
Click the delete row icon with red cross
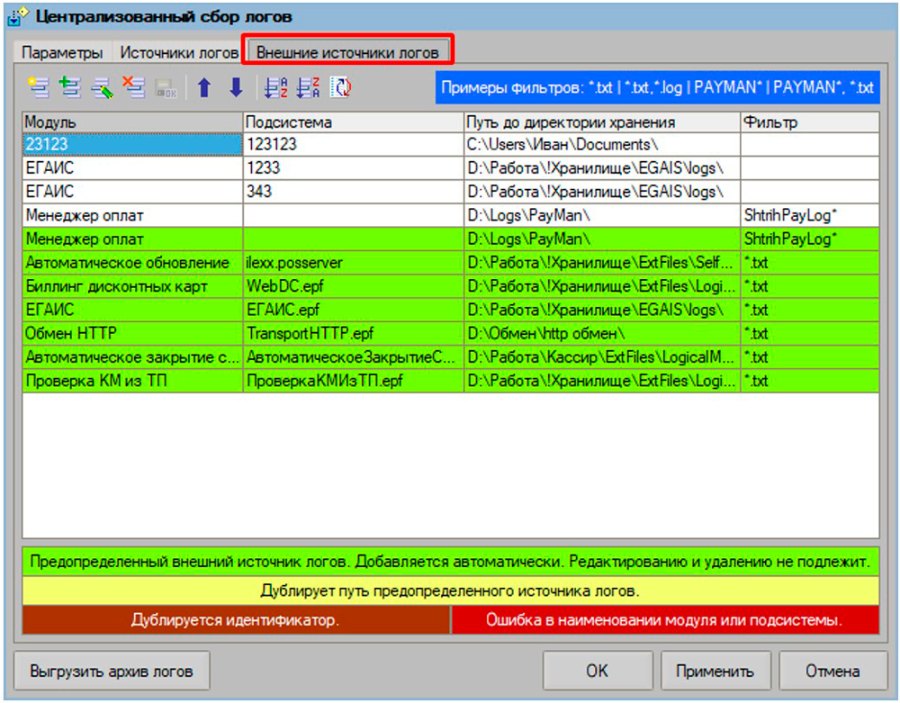(134, 88)
